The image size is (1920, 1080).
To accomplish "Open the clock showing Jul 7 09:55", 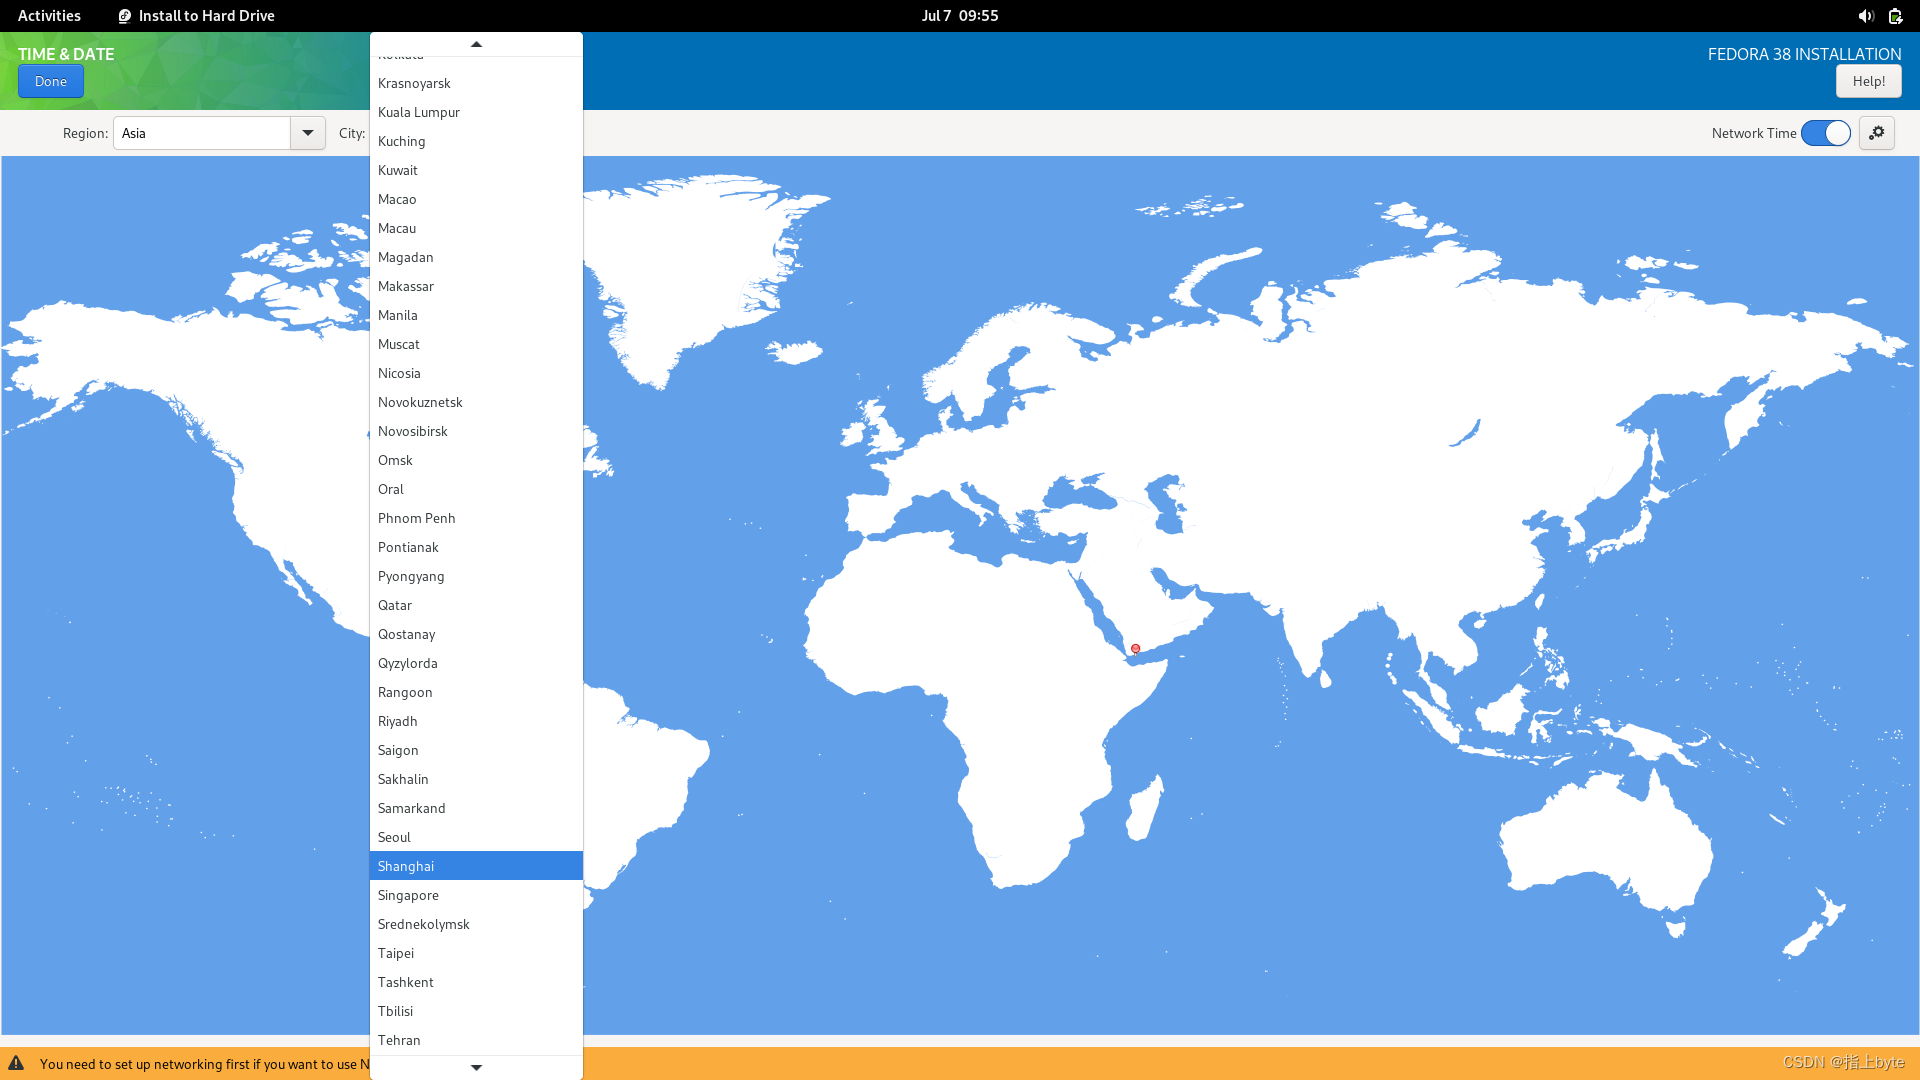I will point(959,16).
